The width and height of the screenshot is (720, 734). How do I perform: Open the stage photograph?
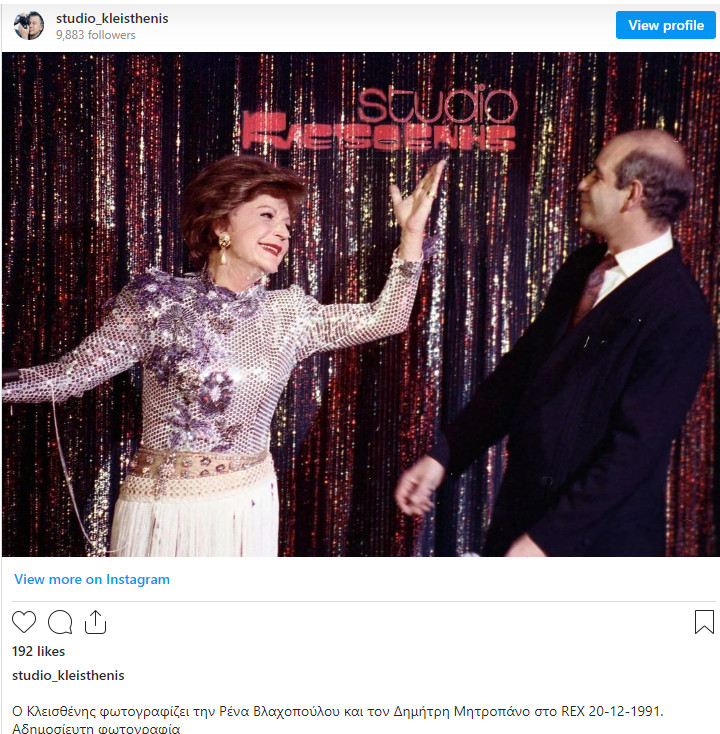pos(360,304)
